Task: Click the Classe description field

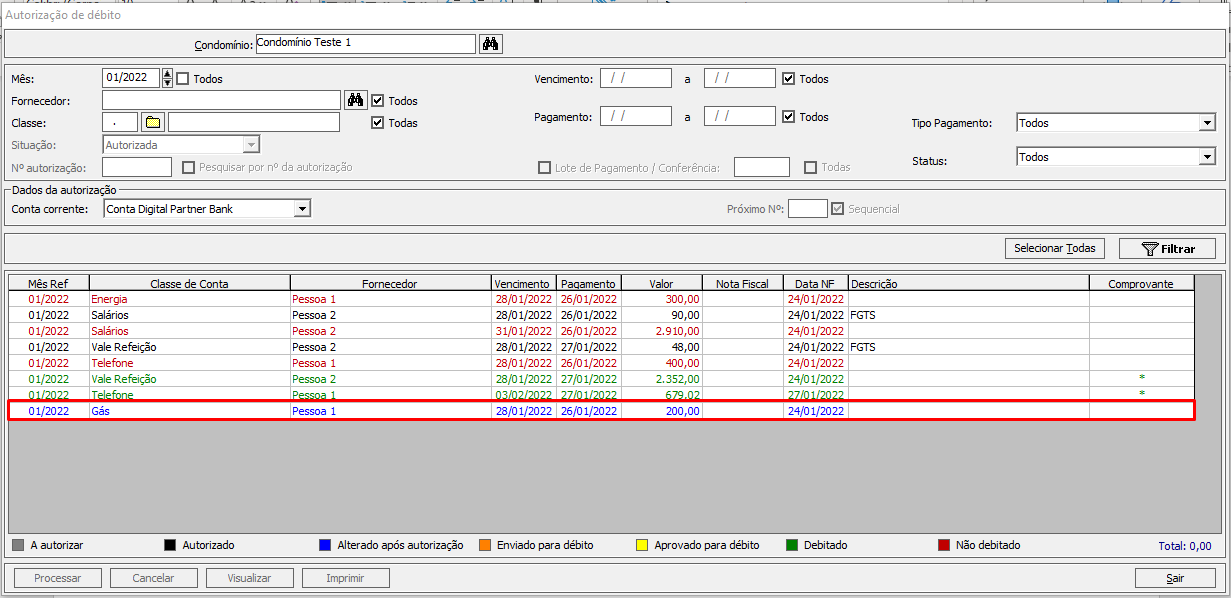Action: click(x=254, y=122)
